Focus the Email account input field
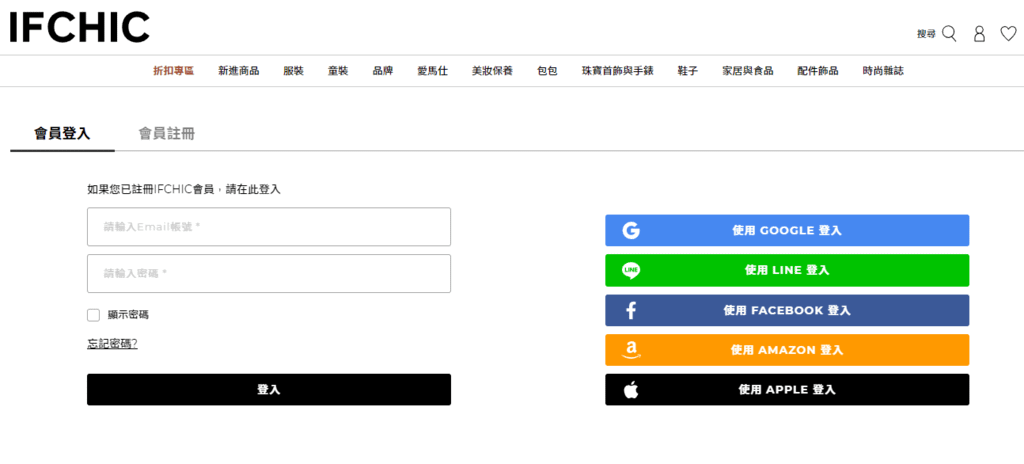Image resolution: width=1024 pixels, height=464 pixels. (x=269, y=227)
